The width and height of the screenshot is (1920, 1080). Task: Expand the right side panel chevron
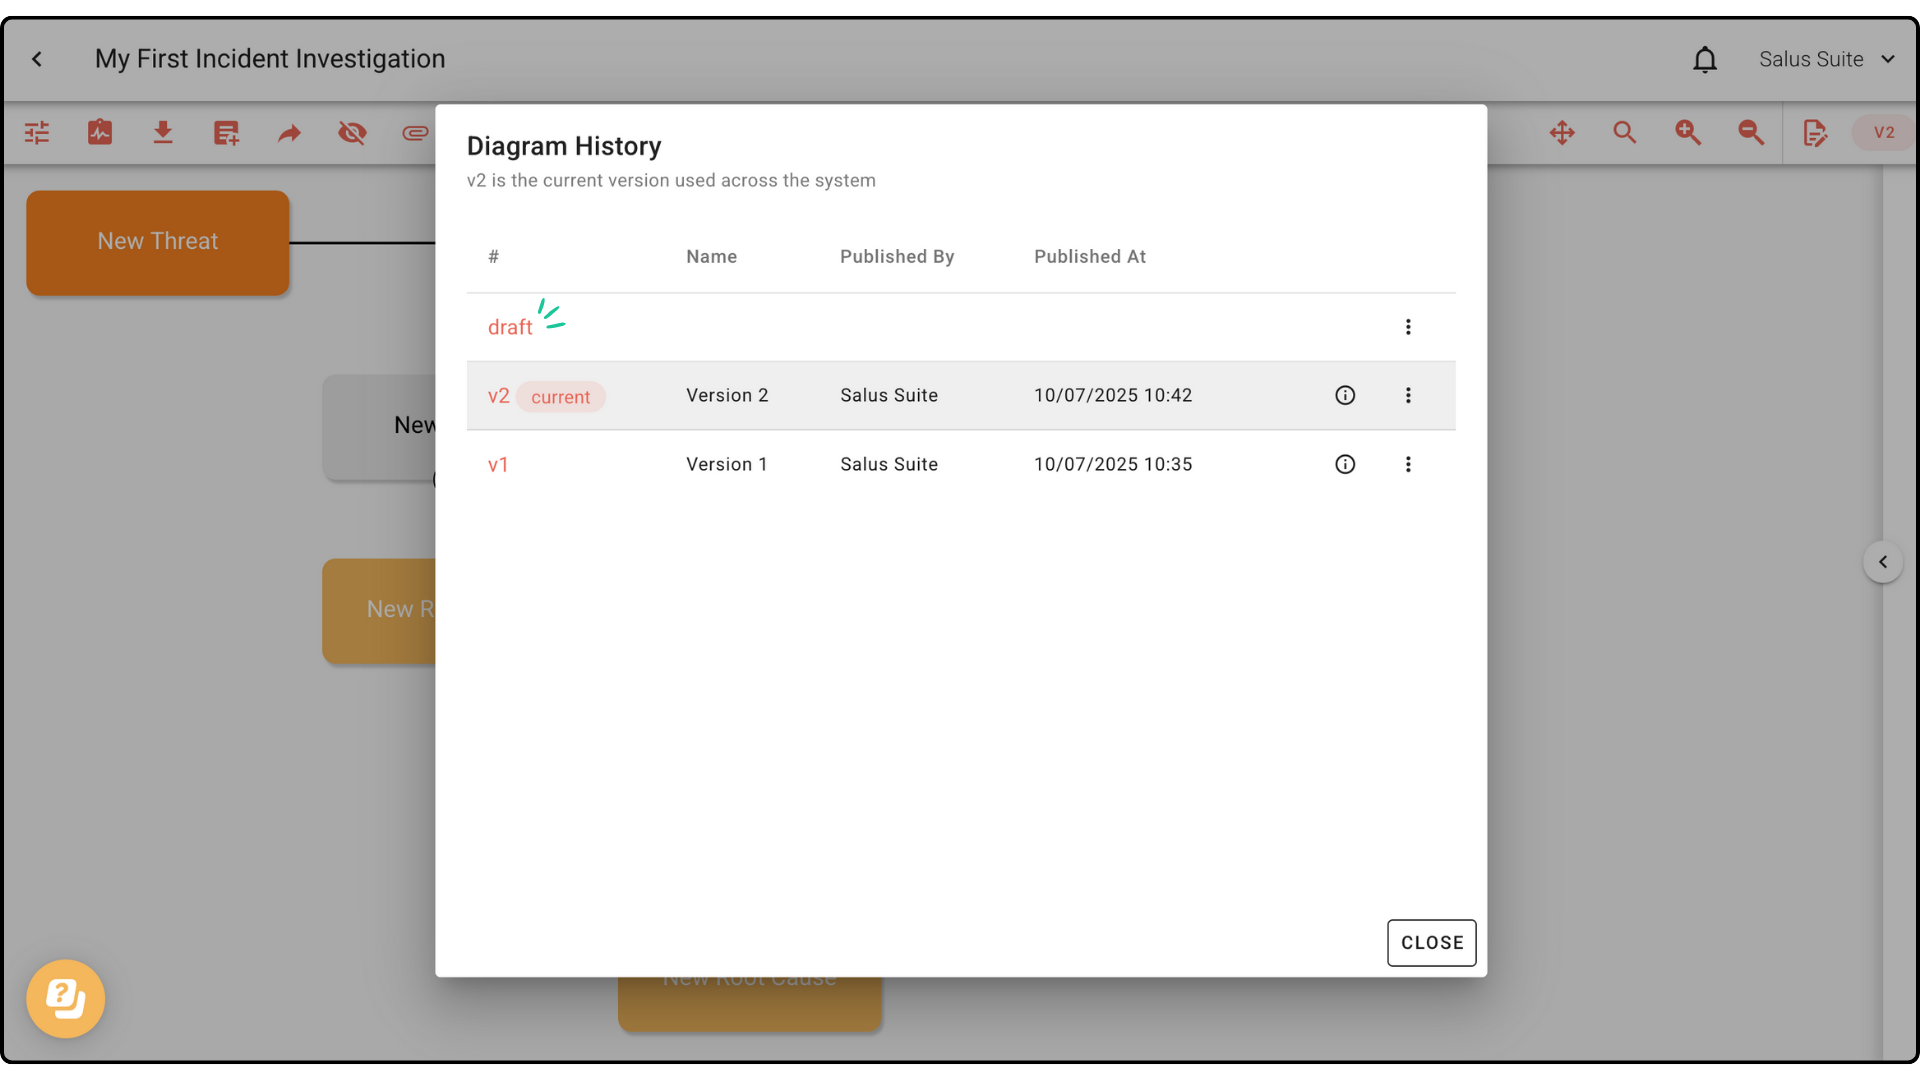[x=1883, y=562]
